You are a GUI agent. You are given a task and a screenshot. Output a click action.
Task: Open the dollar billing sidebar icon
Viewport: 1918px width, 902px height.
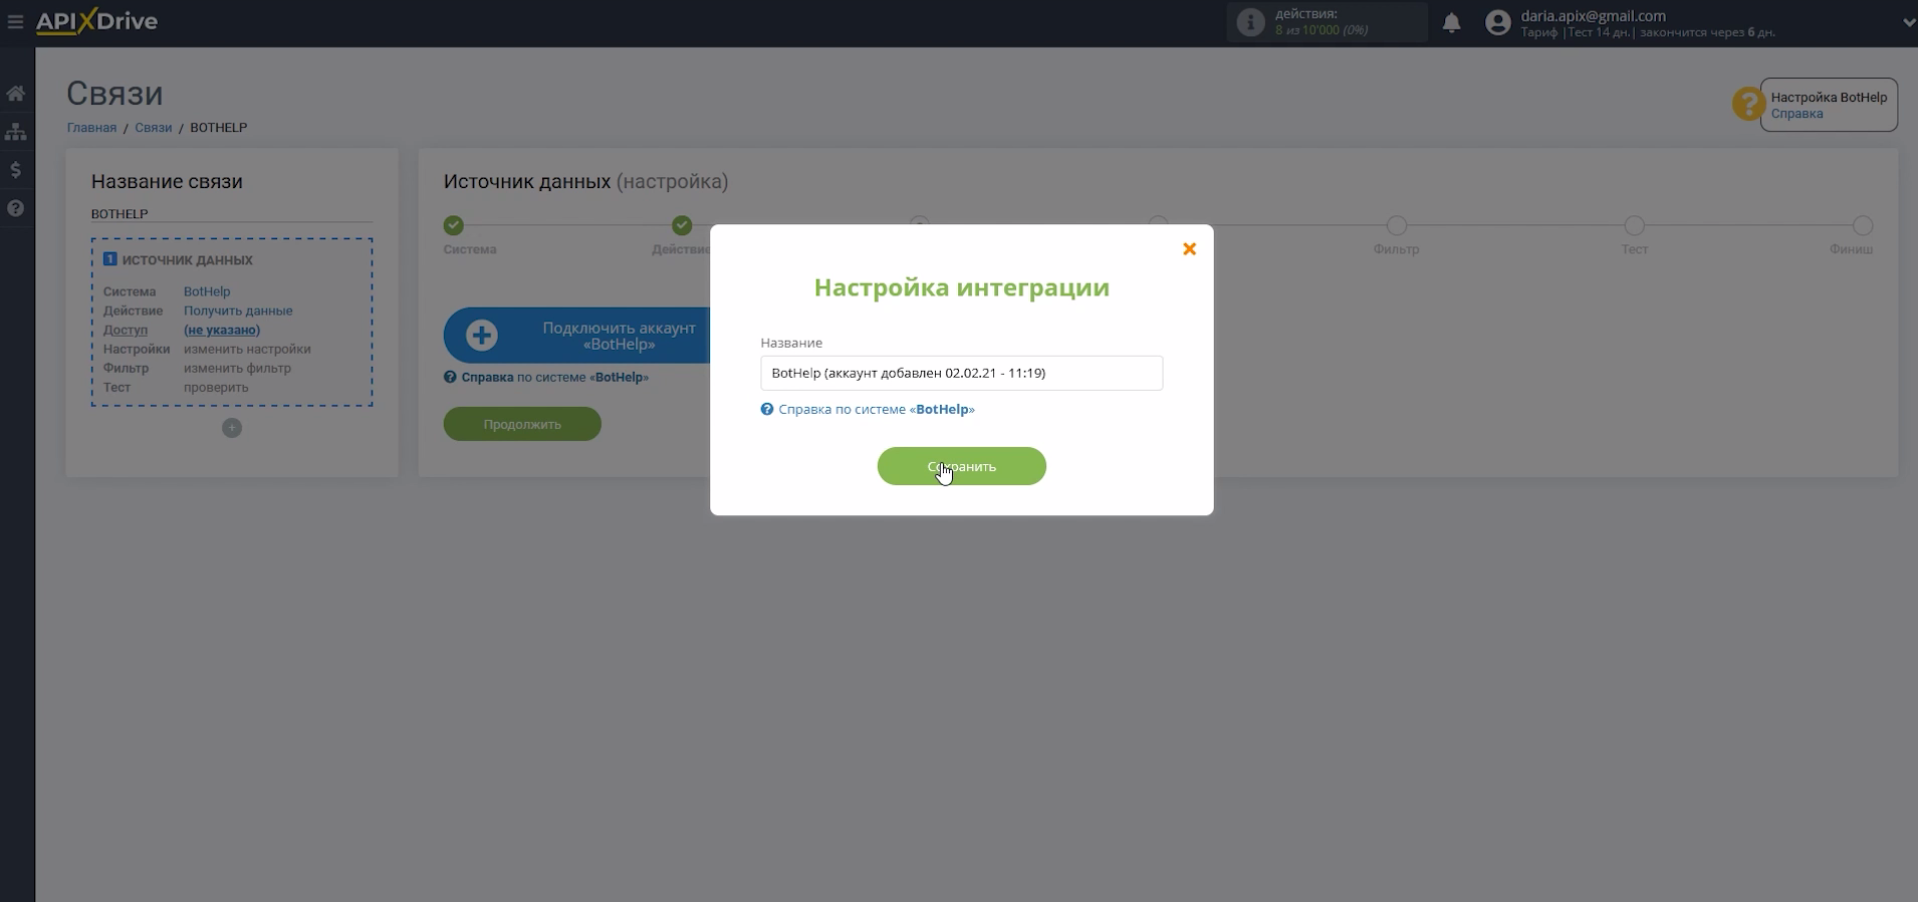coord(16,170)
